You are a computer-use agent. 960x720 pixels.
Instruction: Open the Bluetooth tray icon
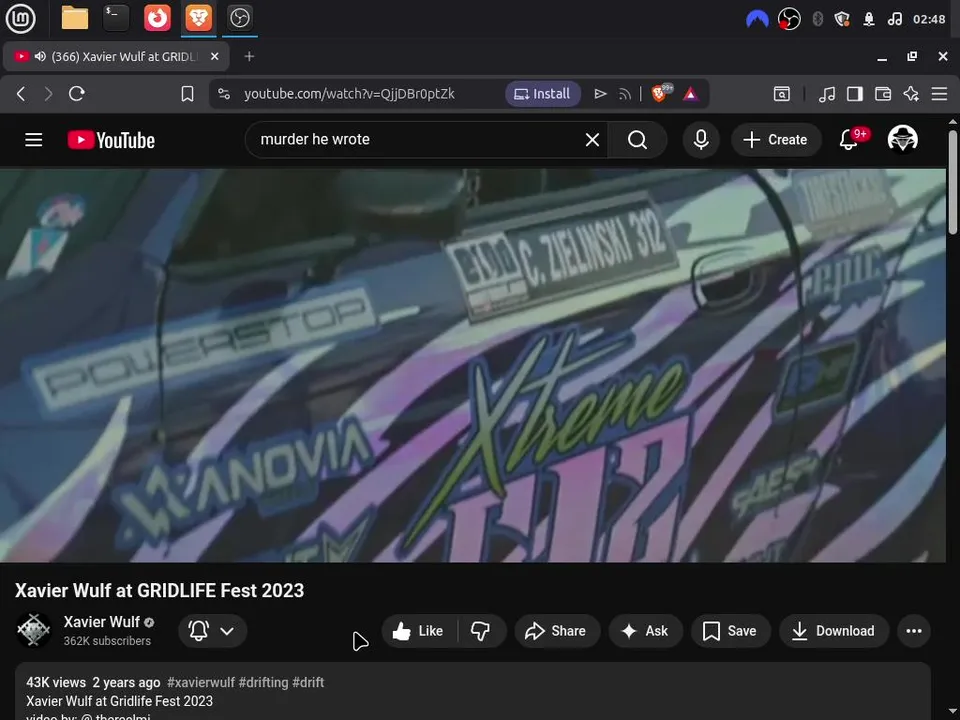click(817, 19)
